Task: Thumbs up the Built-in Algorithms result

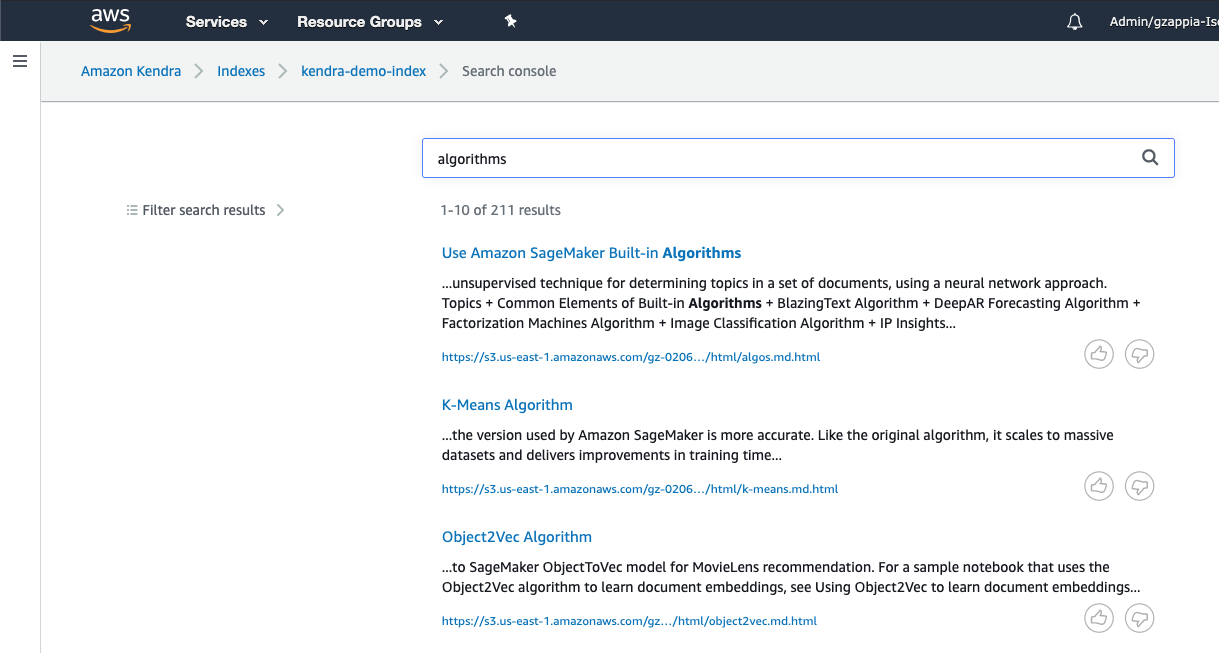Action: pos(1099,354)
